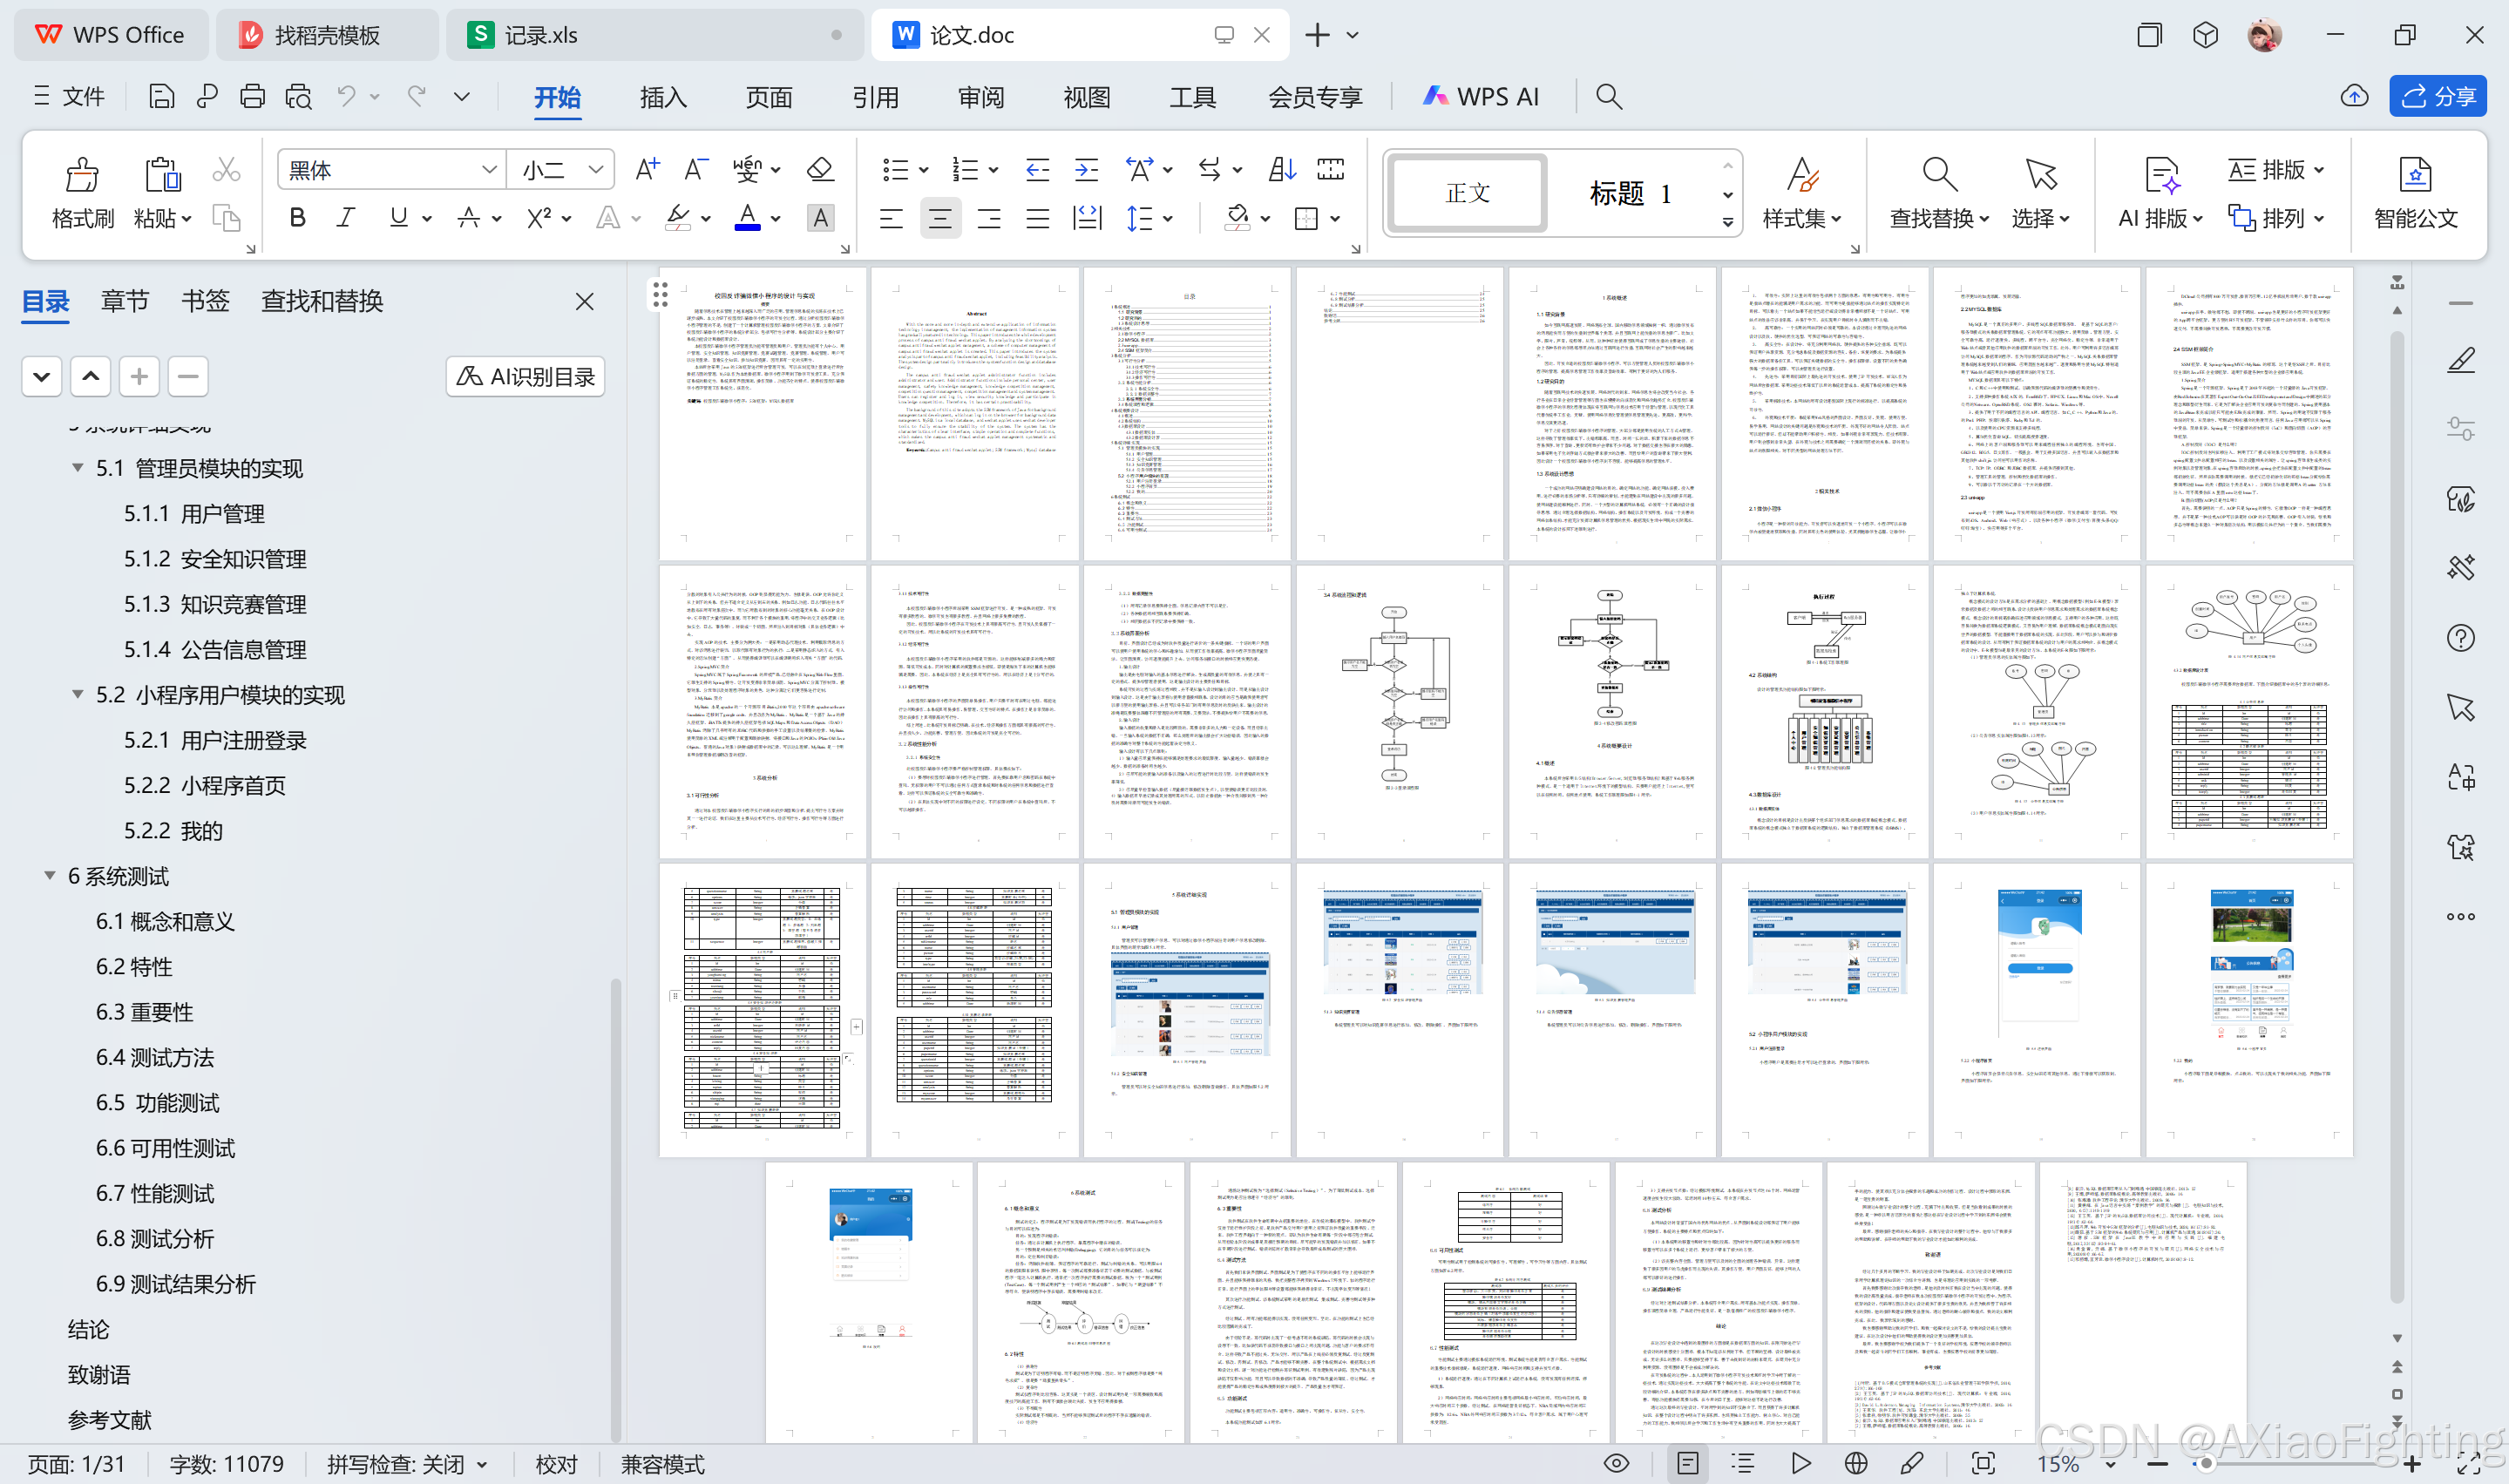Expand the styles gallery more arrow

tap(1727, 222)
